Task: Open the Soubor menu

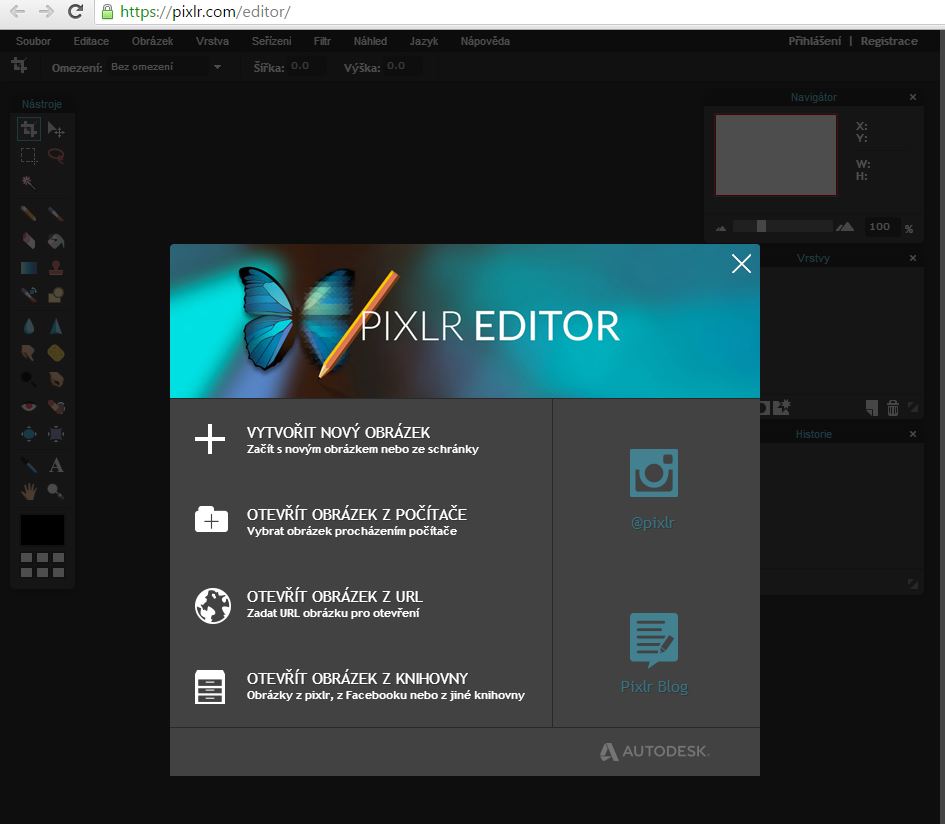Action: click(33, 41)
